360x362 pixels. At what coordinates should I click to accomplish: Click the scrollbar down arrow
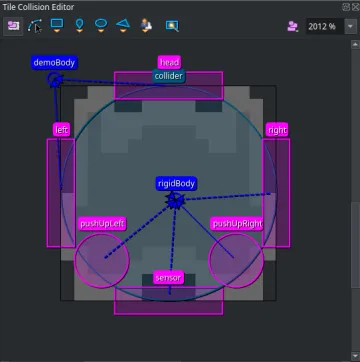click(x=355, y=356)
